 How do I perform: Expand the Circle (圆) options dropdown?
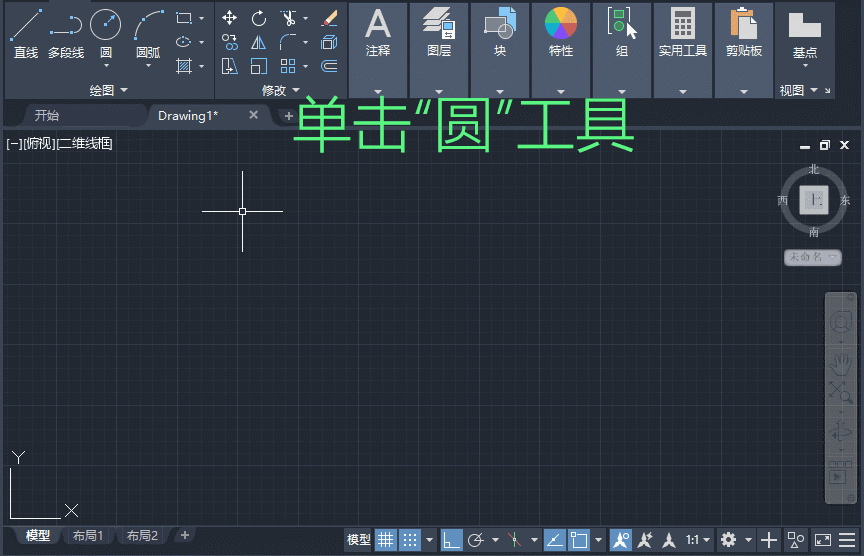(x=106, y=66)
